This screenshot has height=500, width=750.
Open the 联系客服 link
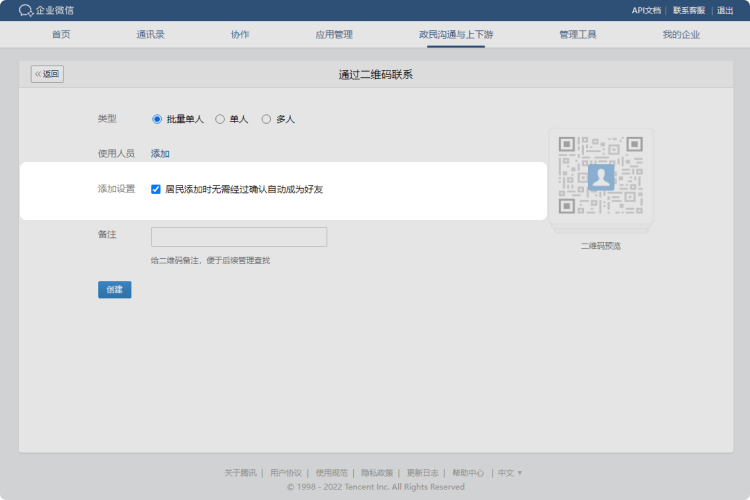(x=689, y=11)
